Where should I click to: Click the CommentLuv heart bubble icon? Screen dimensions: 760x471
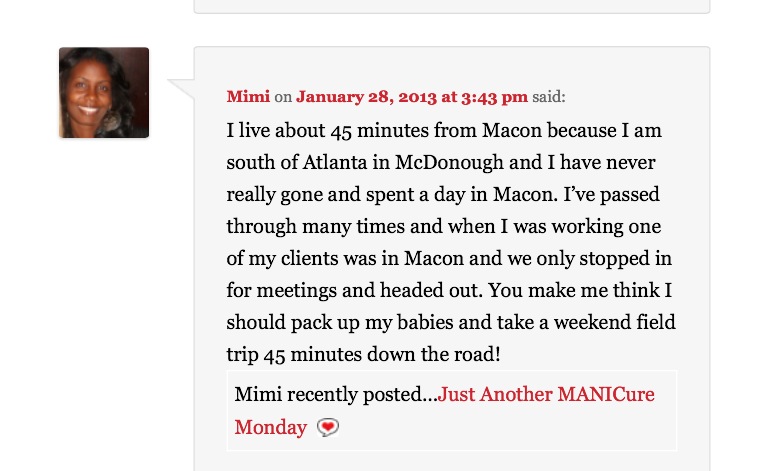point(328,427)
